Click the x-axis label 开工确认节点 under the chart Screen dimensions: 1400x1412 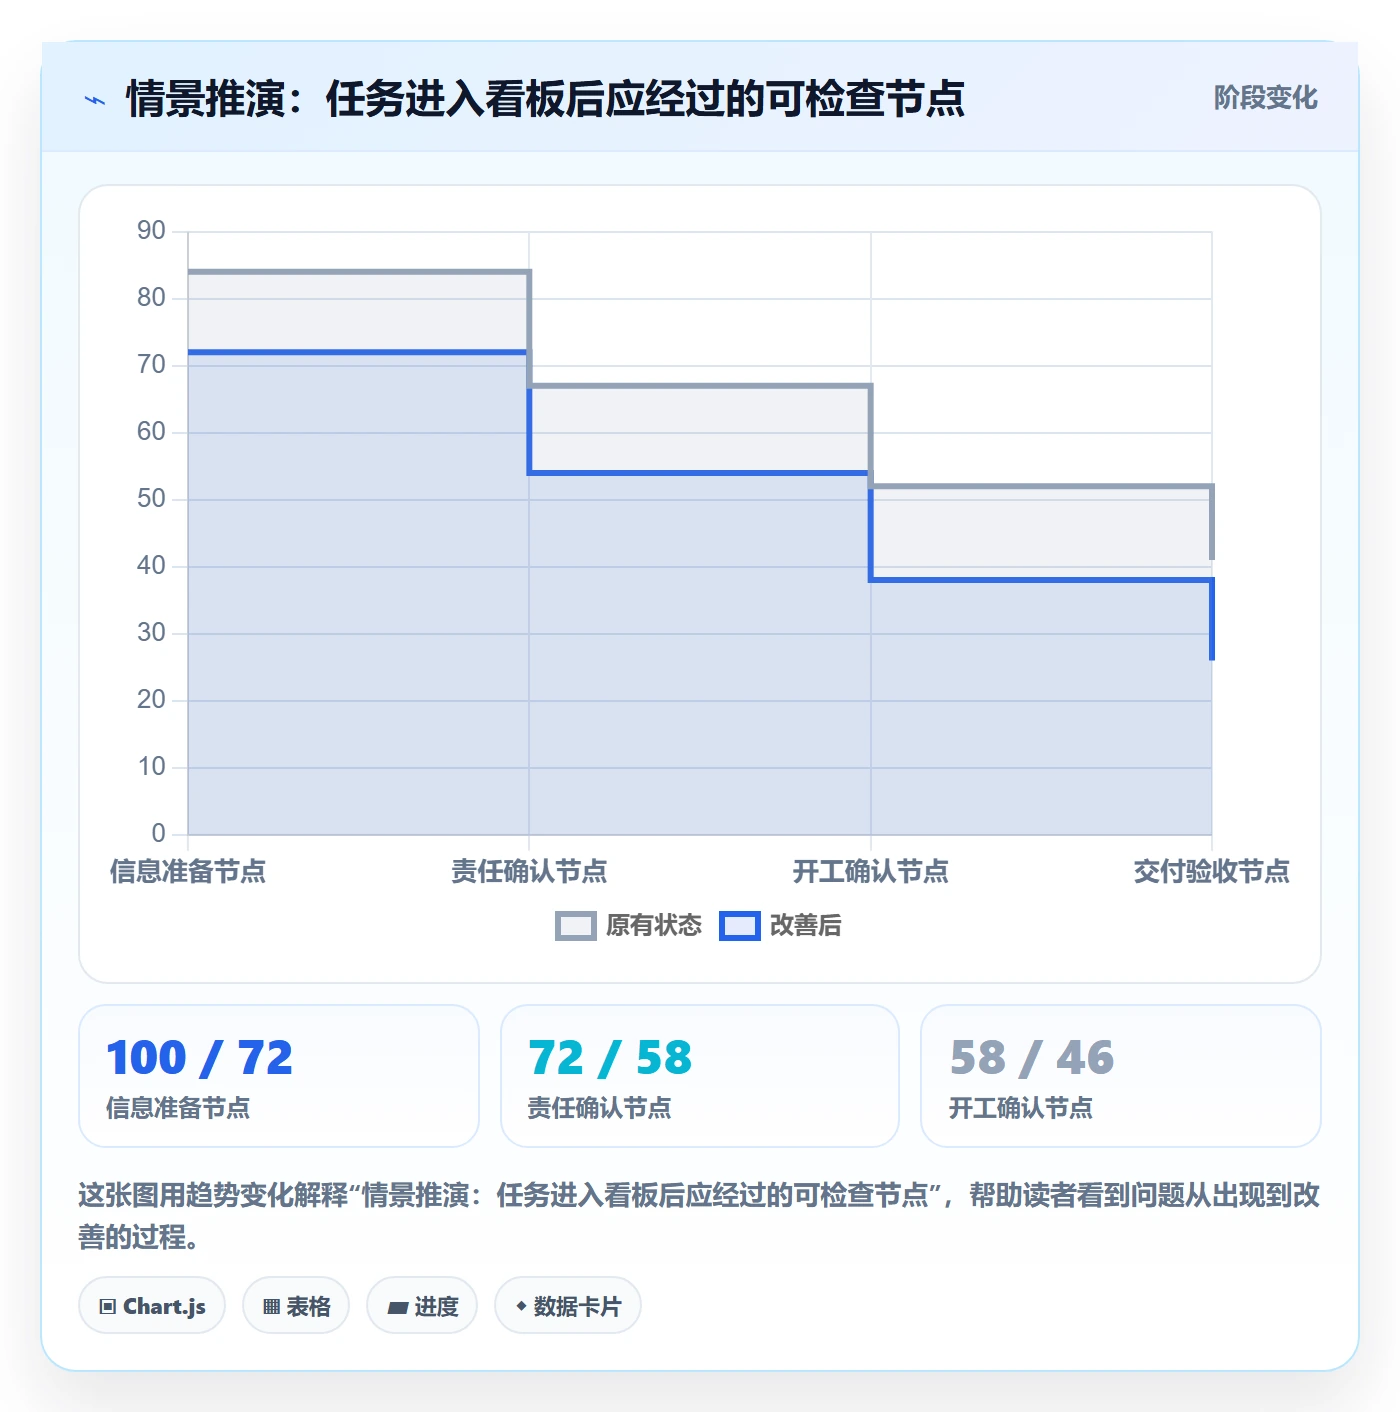pos(870,871)
